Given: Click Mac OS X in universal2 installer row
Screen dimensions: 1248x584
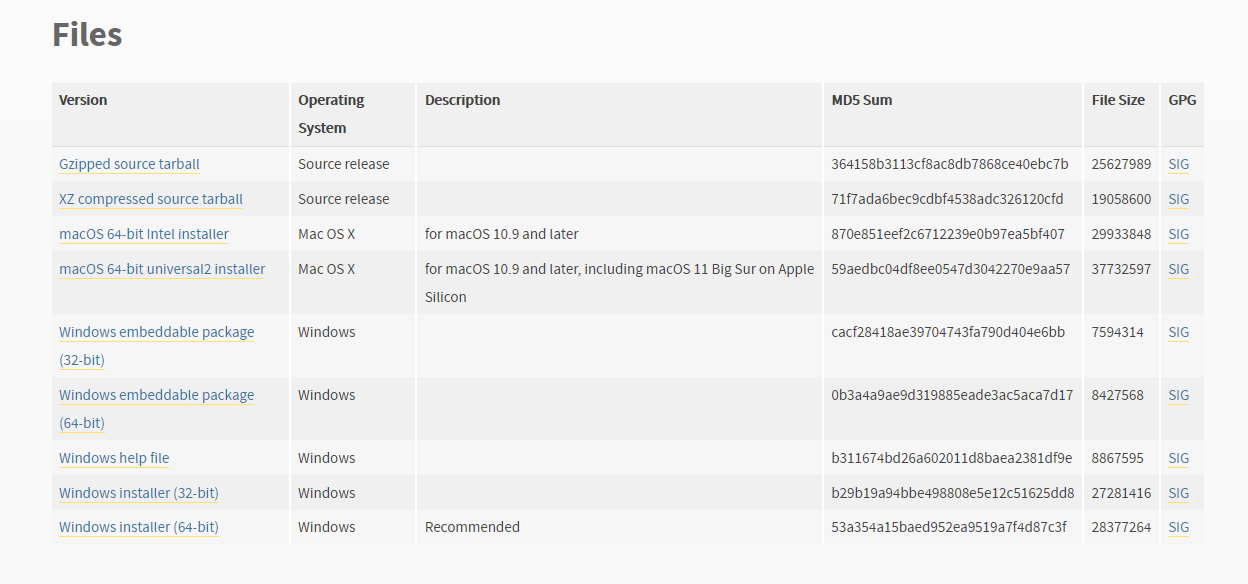Looking at the screenshot, I should [326, 269].
